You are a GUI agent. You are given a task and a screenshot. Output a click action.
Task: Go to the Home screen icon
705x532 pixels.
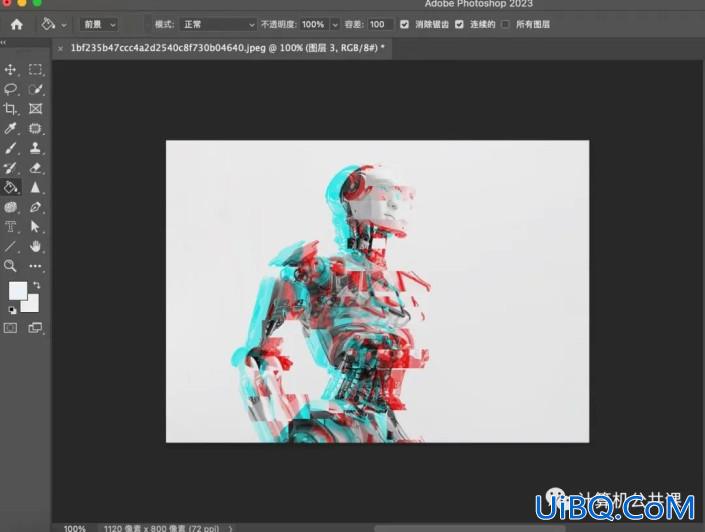[17, 24]
